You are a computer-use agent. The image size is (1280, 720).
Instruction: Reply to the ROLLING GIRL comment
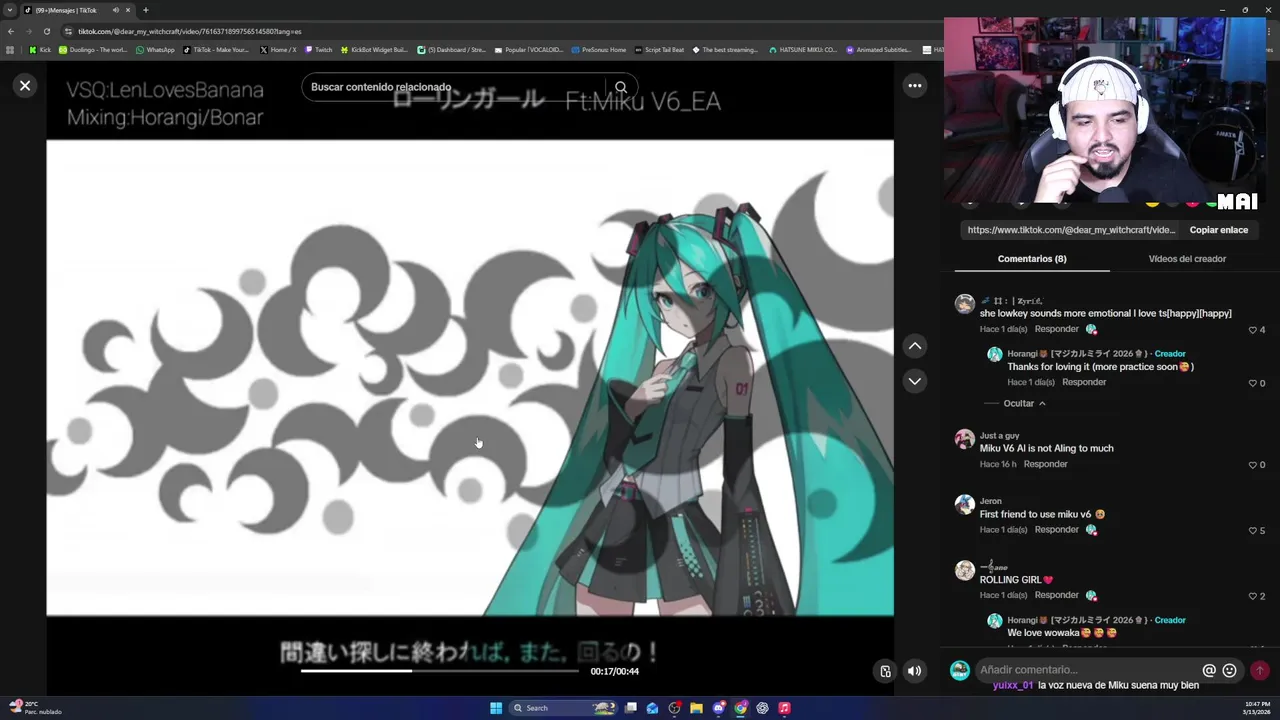click(x=1056, y=595)
